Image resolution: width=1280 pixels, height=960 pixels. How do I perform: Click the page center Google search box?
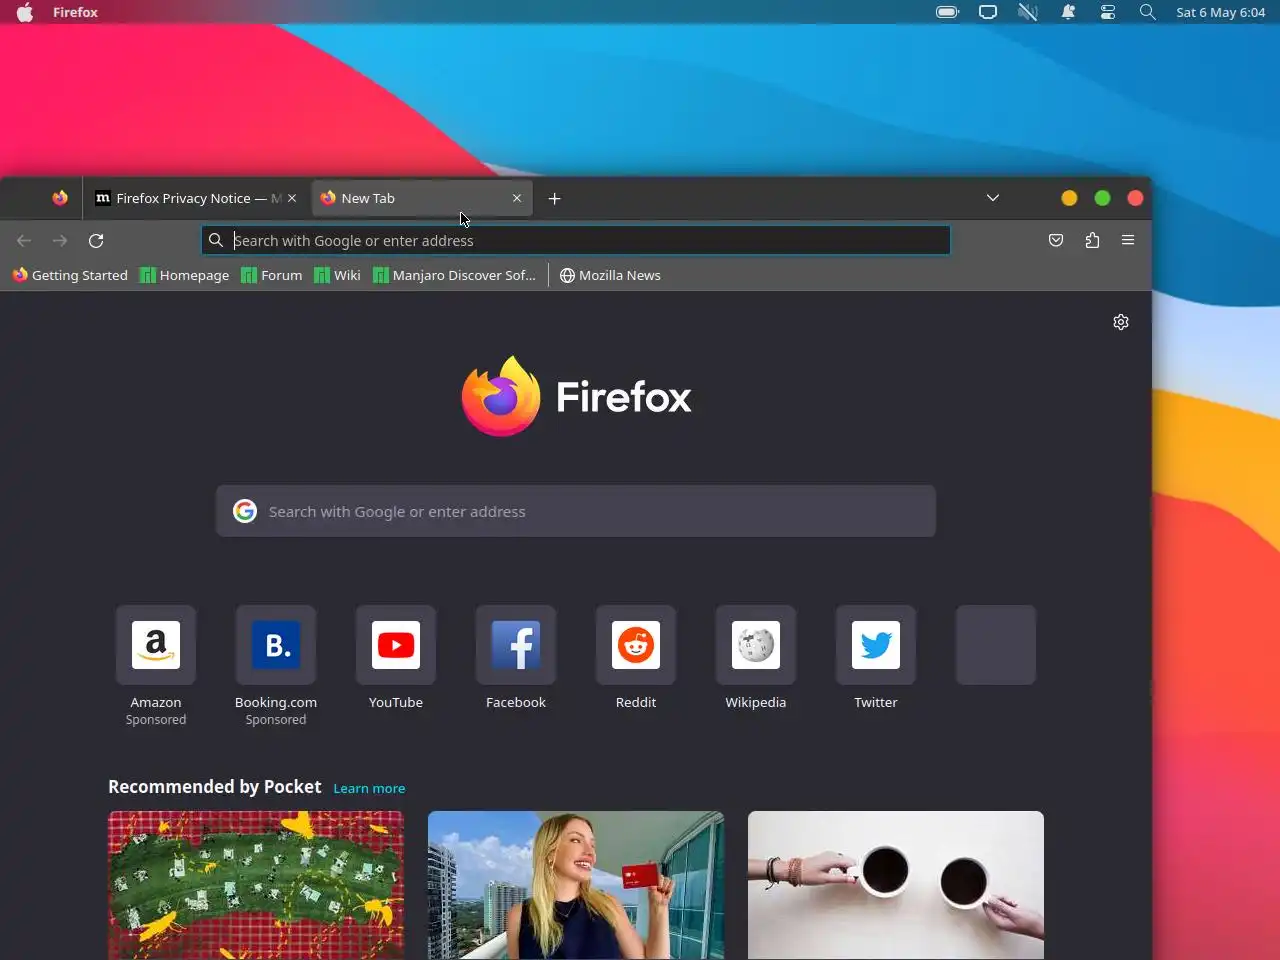pyautogui.click(x=576, y=511)
